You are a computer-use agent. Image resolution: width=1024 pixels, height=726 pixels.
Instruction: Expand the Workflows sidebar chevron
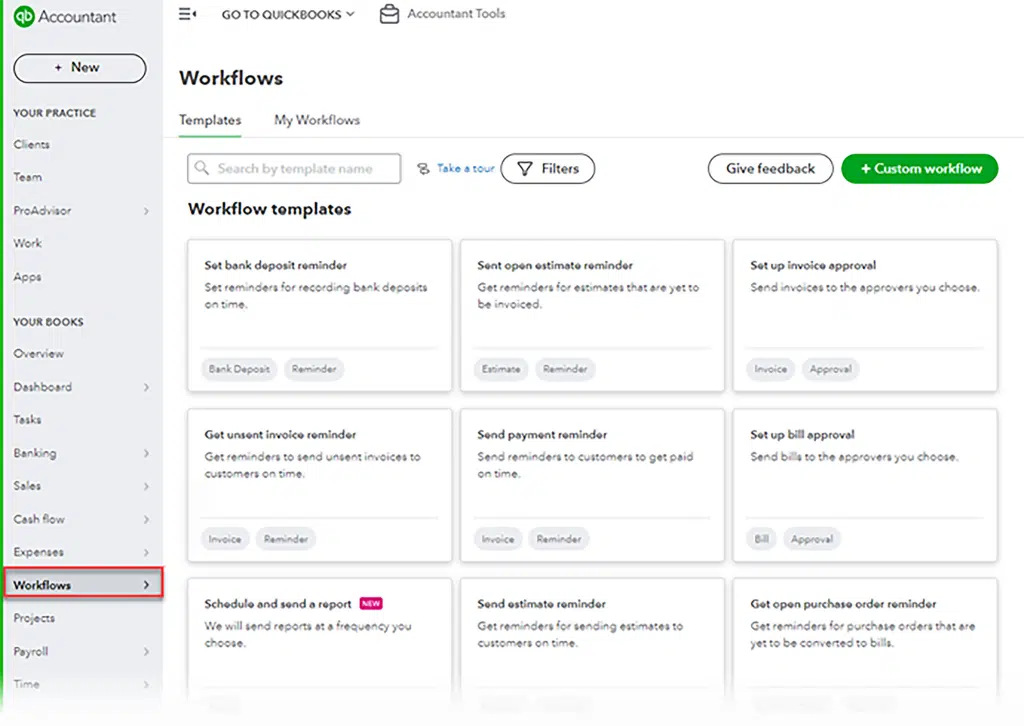tap(146, 585)
